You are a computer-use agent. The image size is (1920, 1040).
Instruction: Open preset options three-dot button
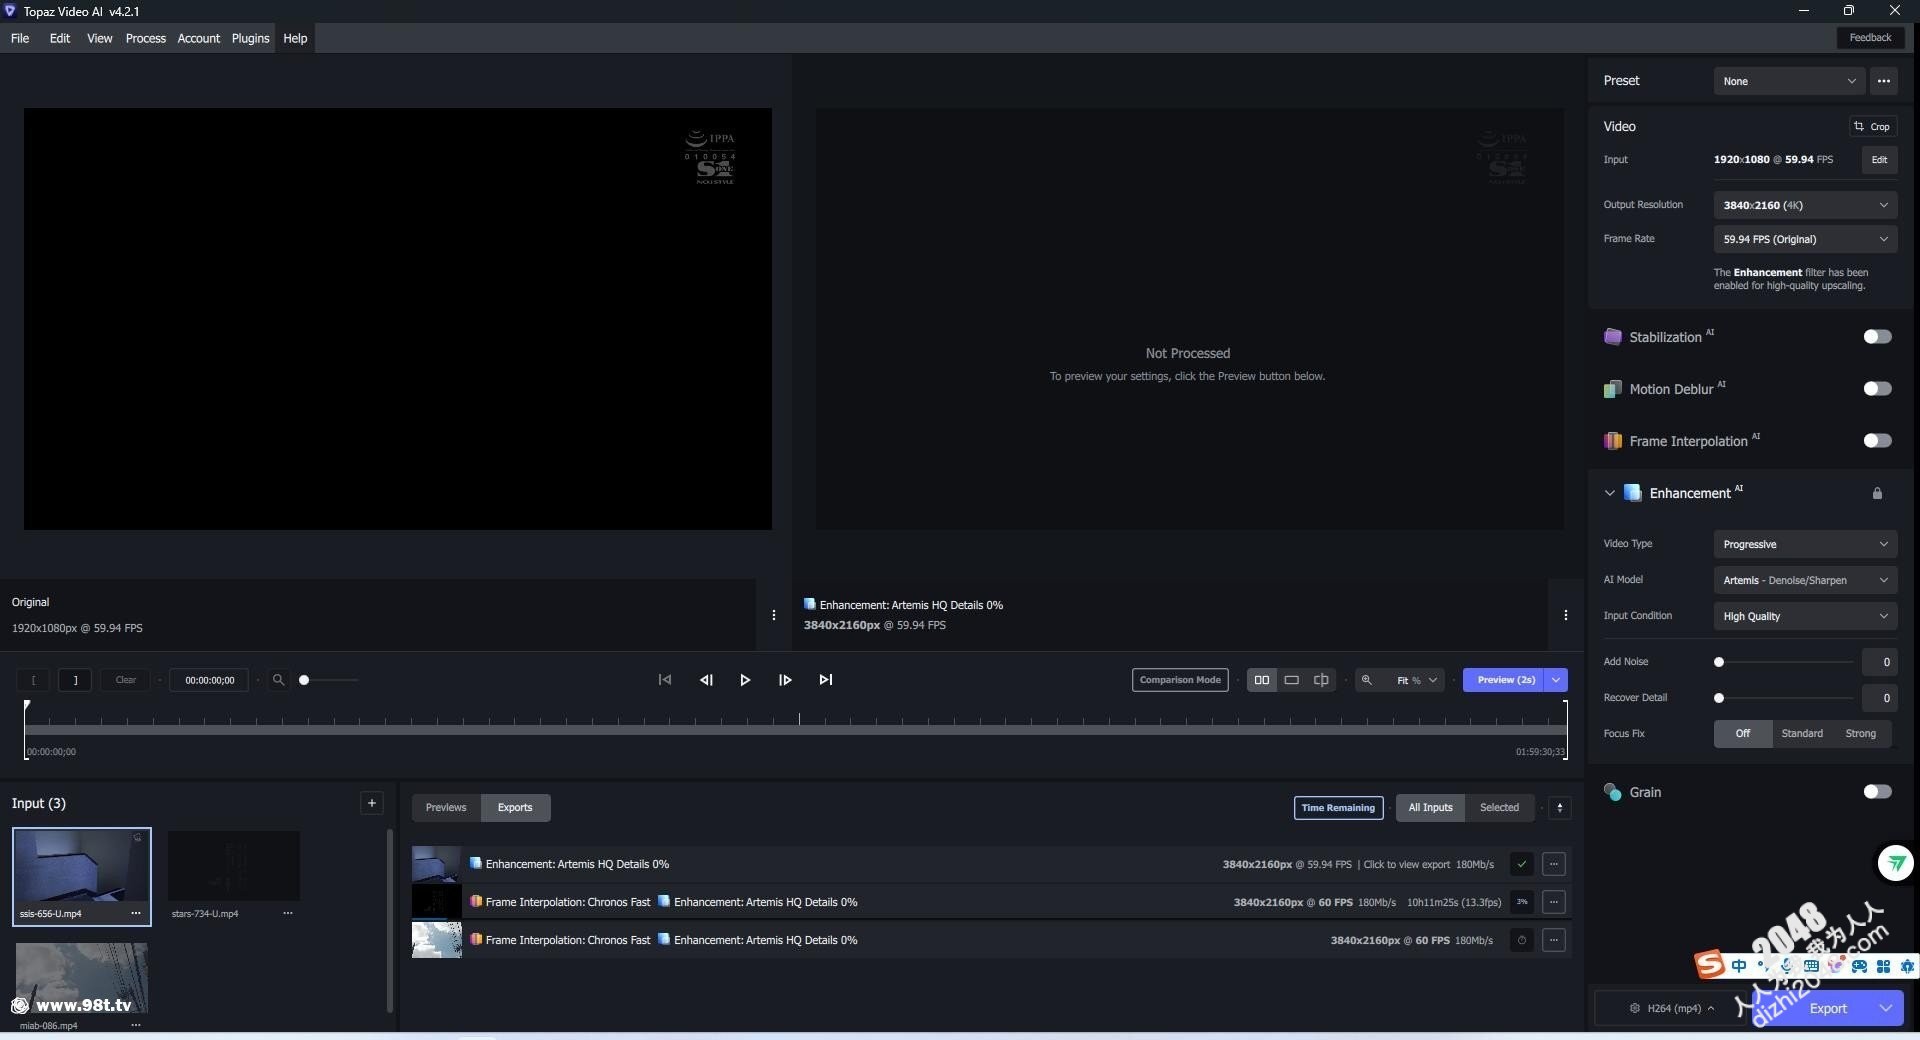point(1884,81)
